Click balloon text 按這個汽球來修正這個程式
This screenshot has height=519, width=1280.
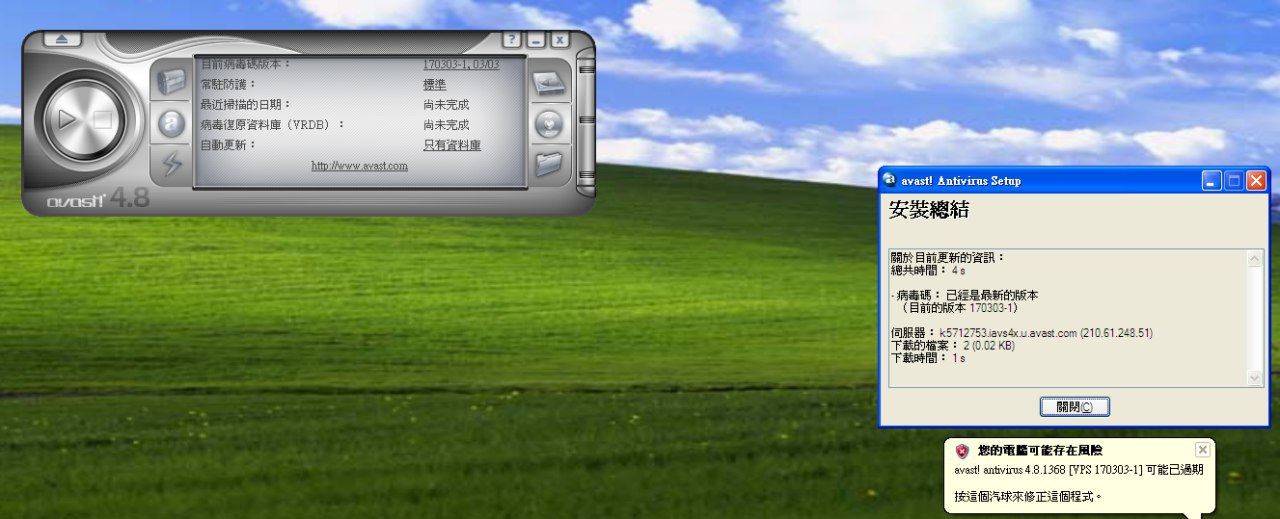point(1028,495)
